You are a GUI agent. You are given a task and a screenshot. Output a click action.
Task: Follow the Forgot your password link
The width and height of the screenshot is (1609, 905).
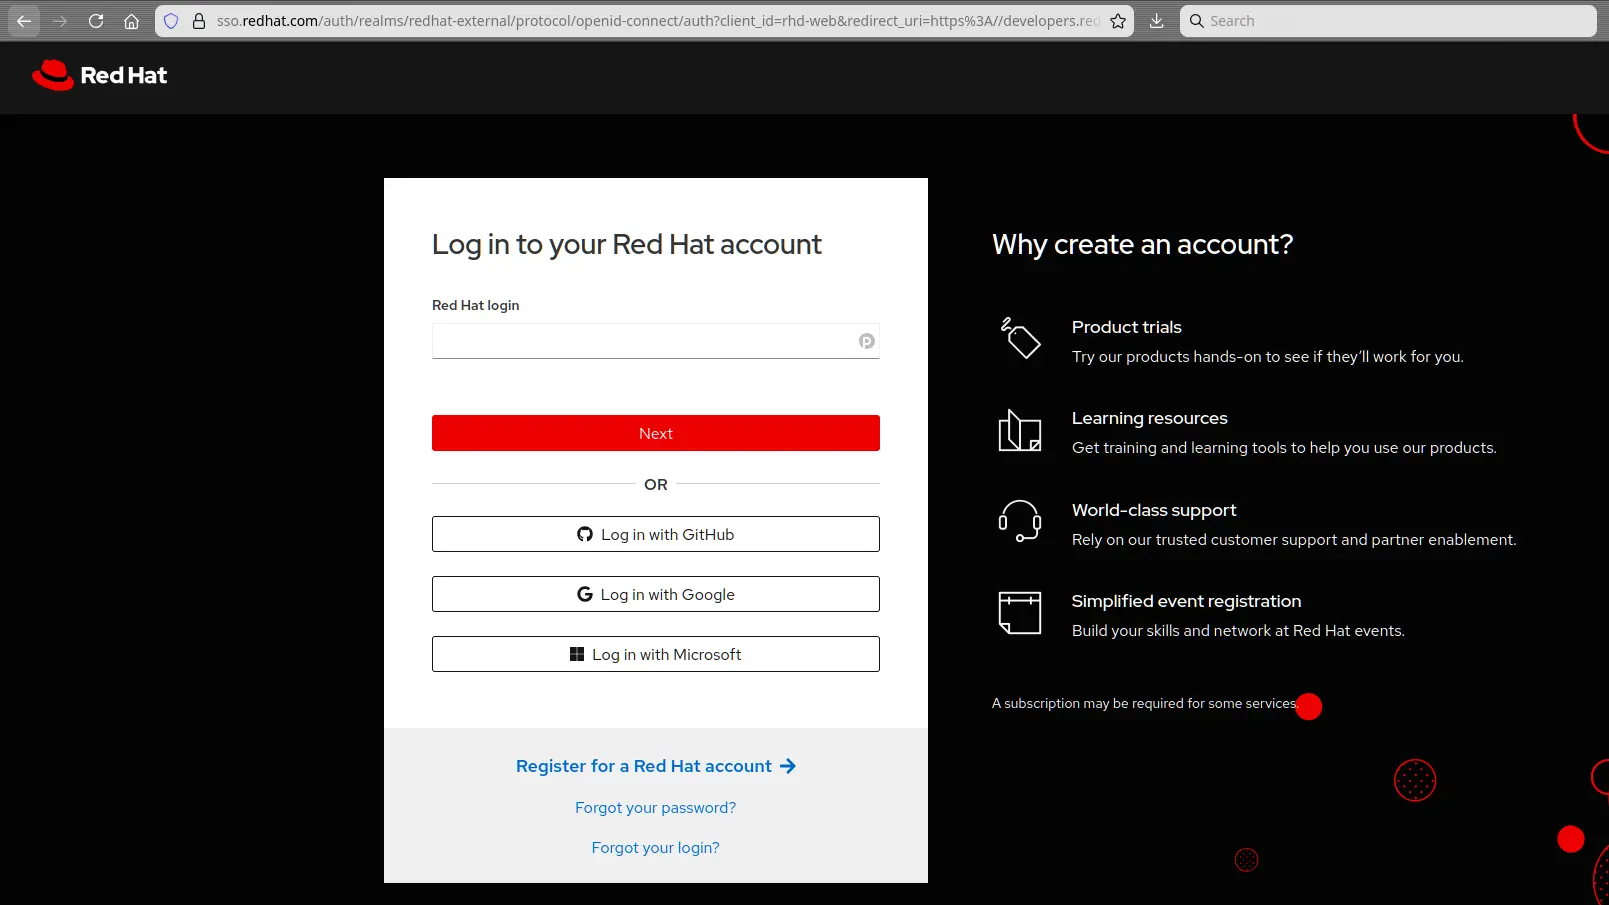655,808
